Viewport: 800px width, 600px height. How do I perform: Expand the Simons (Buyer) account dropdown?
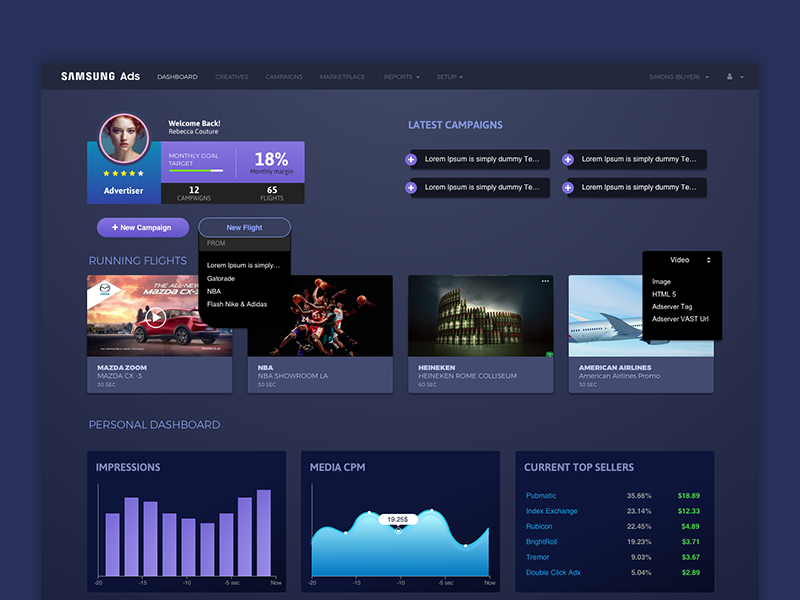(x=679, y=77)
